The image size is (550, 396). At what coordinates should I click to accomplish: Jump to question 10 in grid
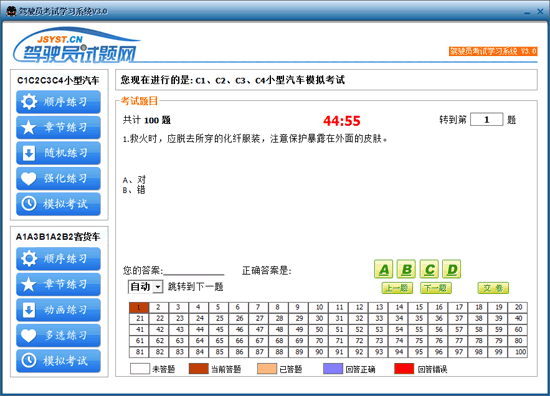coord(319,308)
